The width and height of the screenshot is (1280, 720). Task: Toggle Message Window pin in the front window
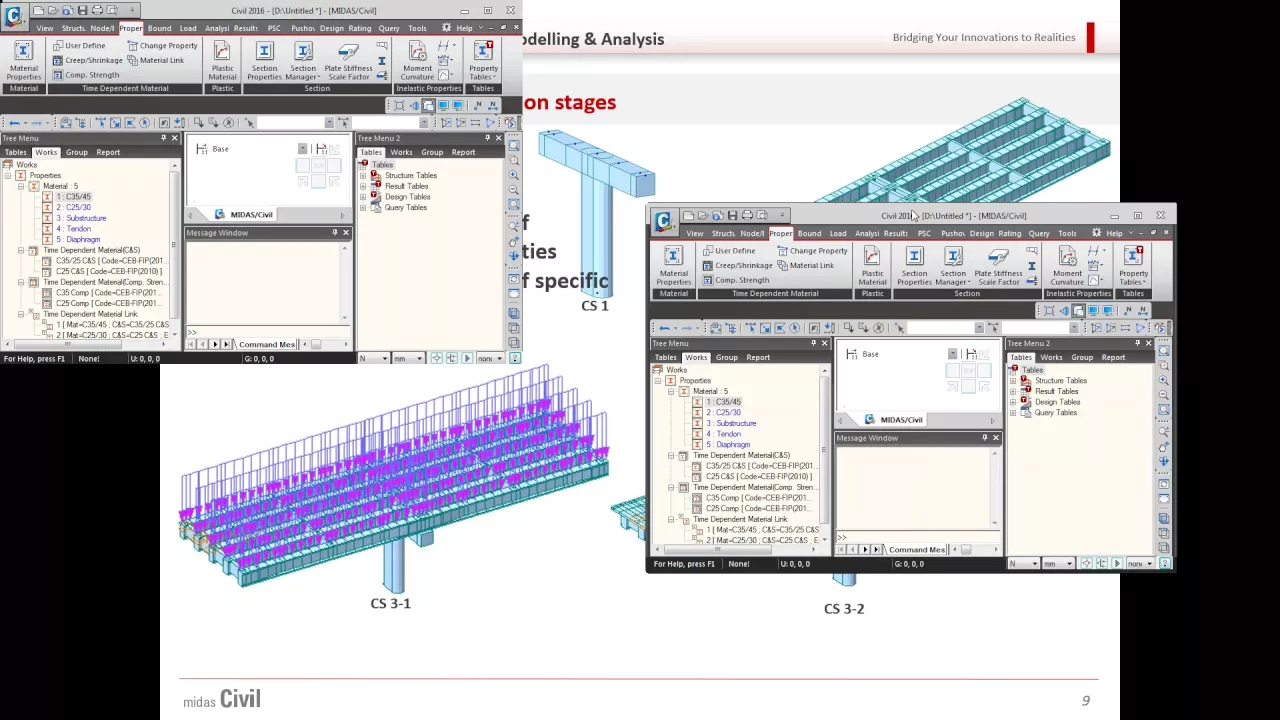985,438
